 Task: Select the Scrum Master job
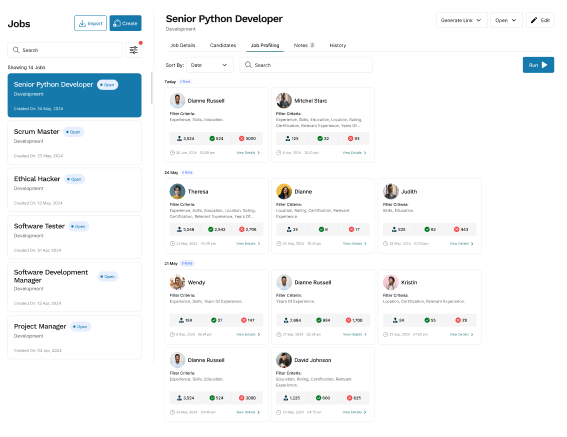click(74, 143)
